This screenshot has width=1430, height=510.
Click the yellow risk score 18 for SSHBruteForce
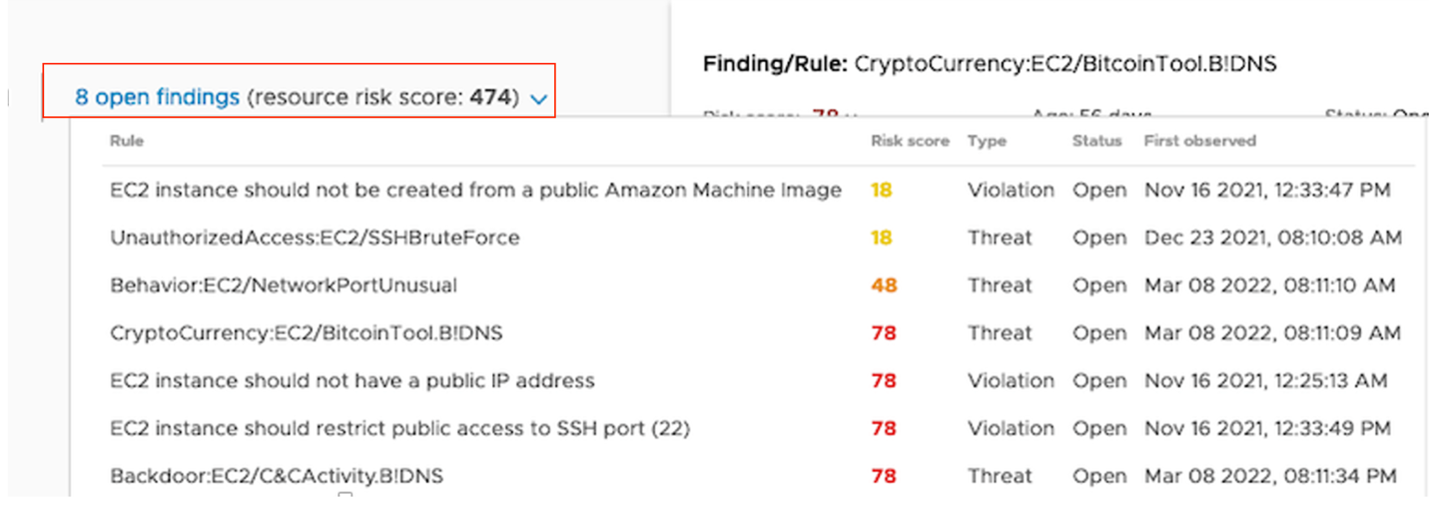pos(881,238)
